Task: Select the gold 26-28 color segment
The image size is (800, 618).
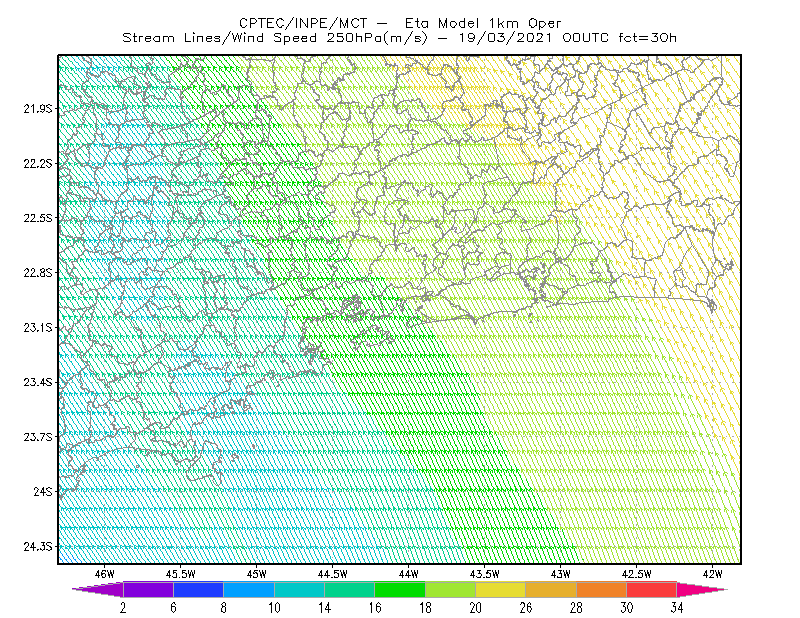Action: tap(551, 589)
